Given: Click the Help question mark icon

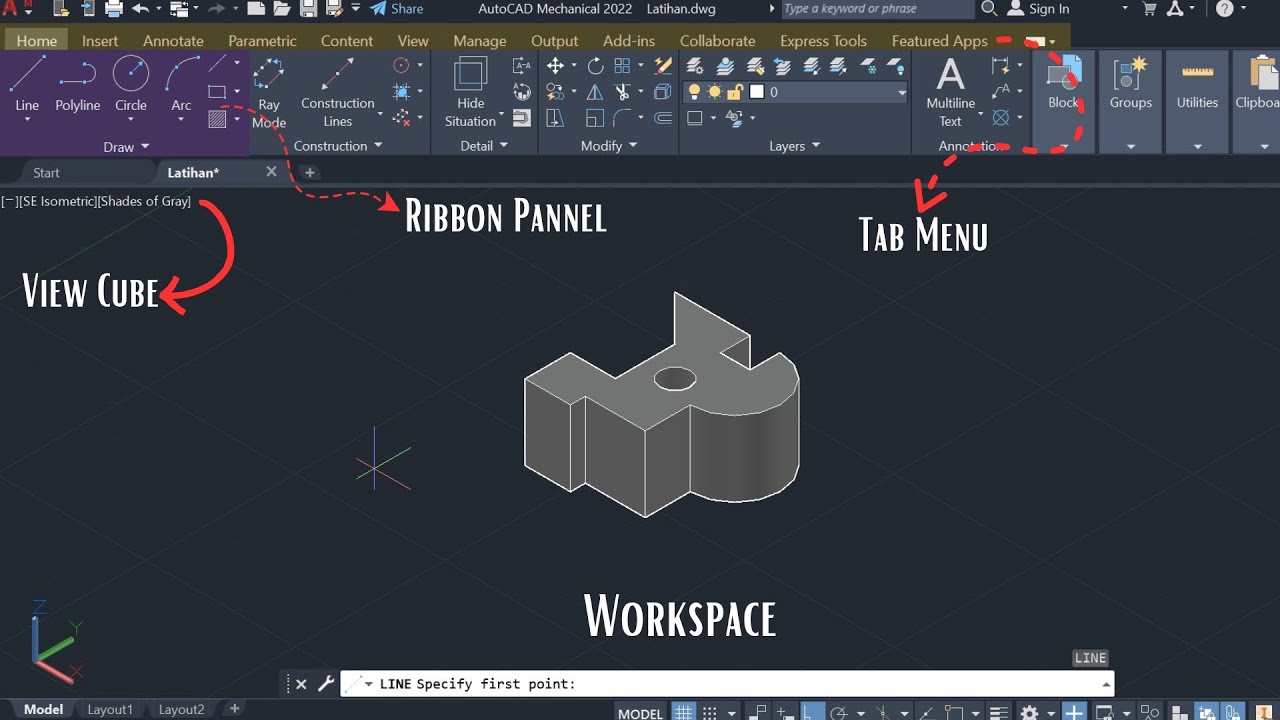Looking at the screenshot, I should (x=1225, y=9).
